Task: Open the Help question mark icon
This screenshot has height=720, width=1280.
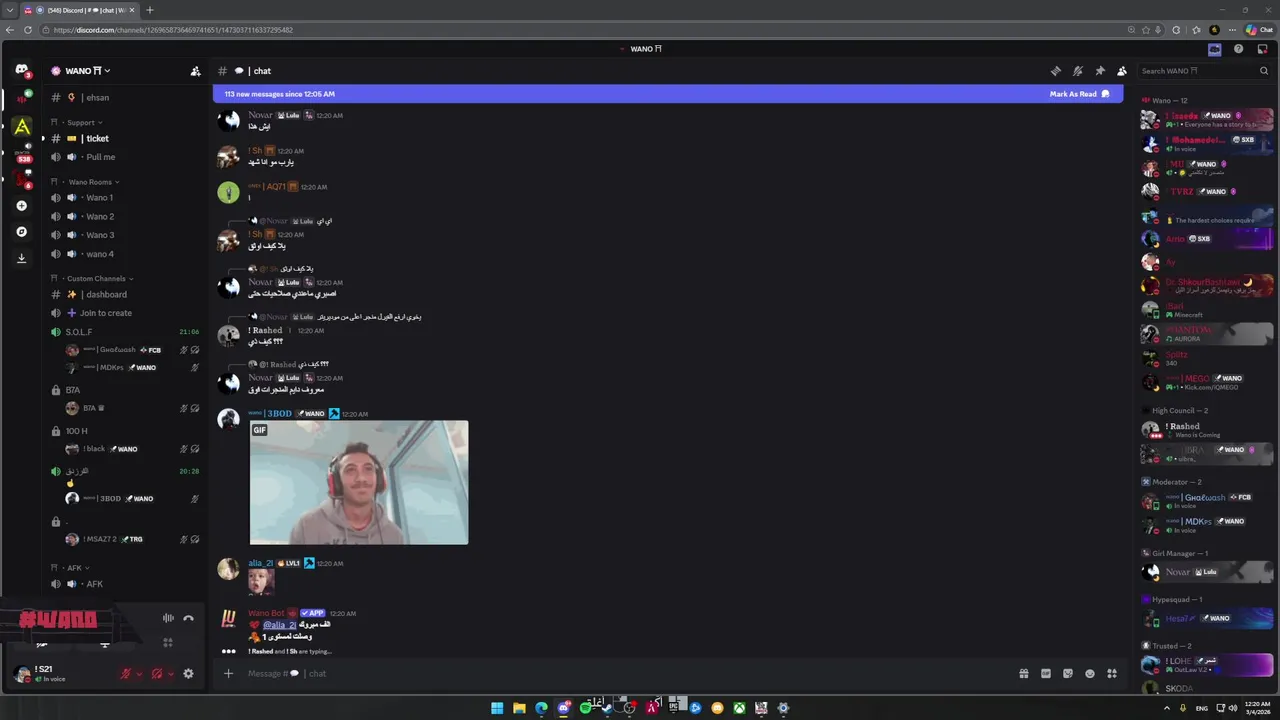Action: 1239,49
